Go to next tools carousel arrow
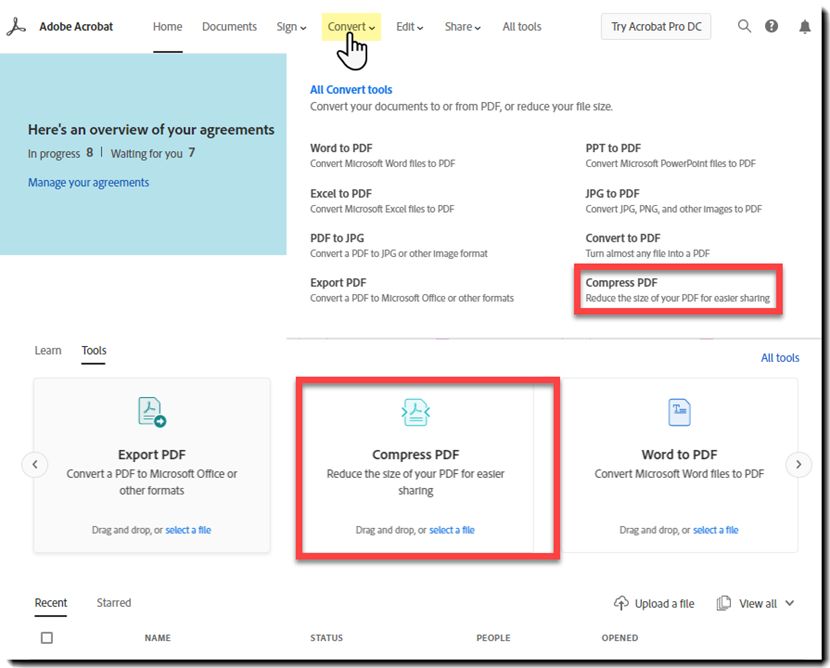The width and height of the screenshot is (830, 668). [x=798, y=465]
